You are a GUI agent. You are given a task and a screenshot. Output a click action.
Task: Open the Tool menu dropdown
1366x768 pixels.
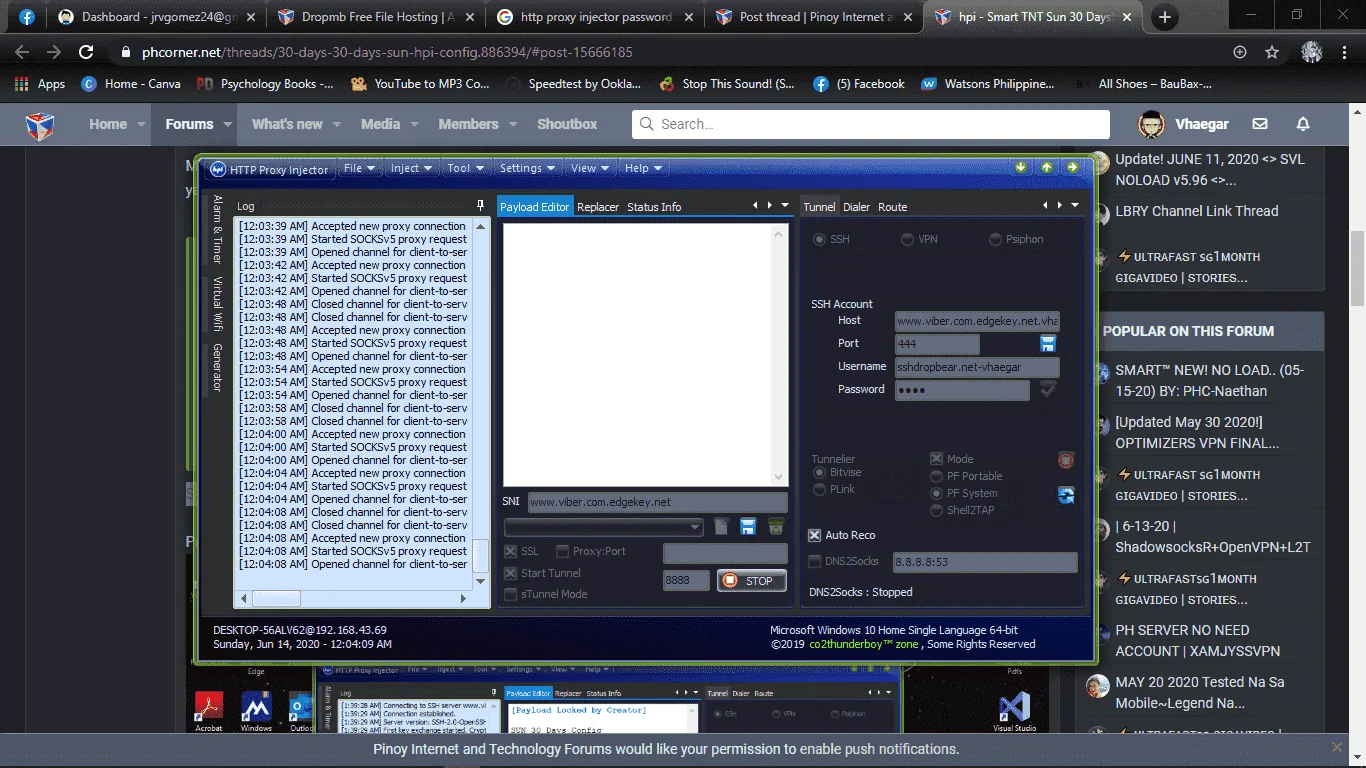(466, 168)
